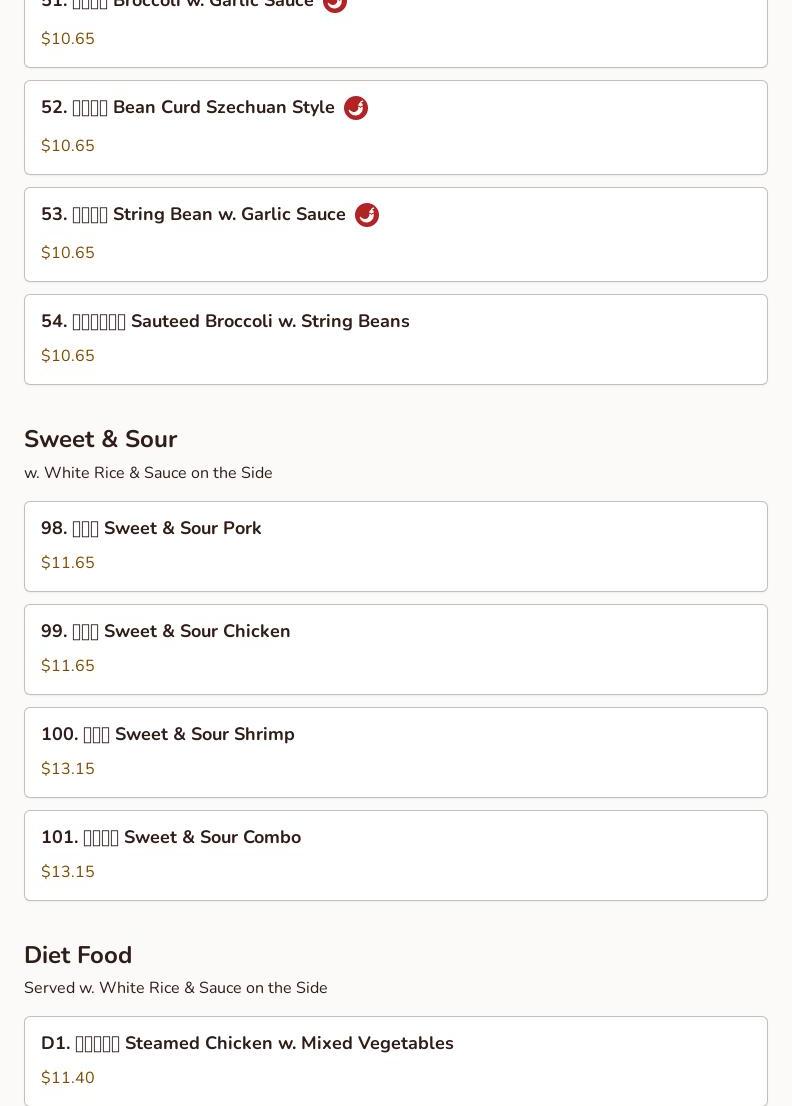Click $10.65 price of Sauteed Broccoli item

pyautogui.click(x=68, y=356)
